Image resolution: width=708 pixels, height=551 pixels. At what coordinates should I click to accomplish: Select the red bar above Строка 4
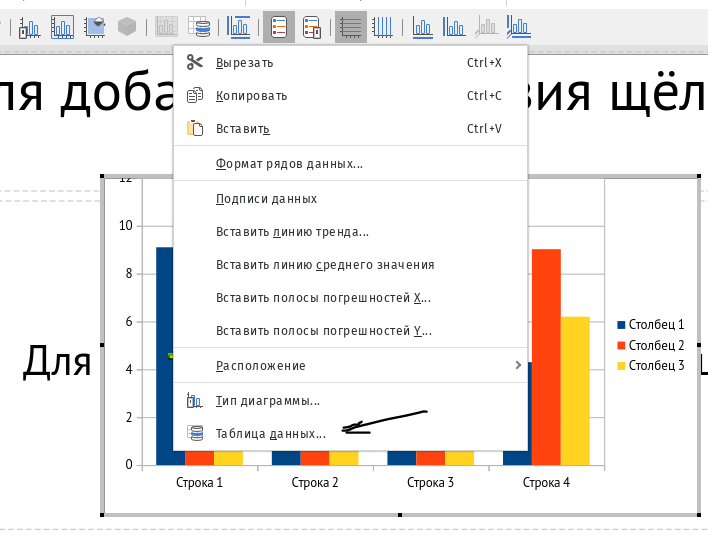pos(546,357)
